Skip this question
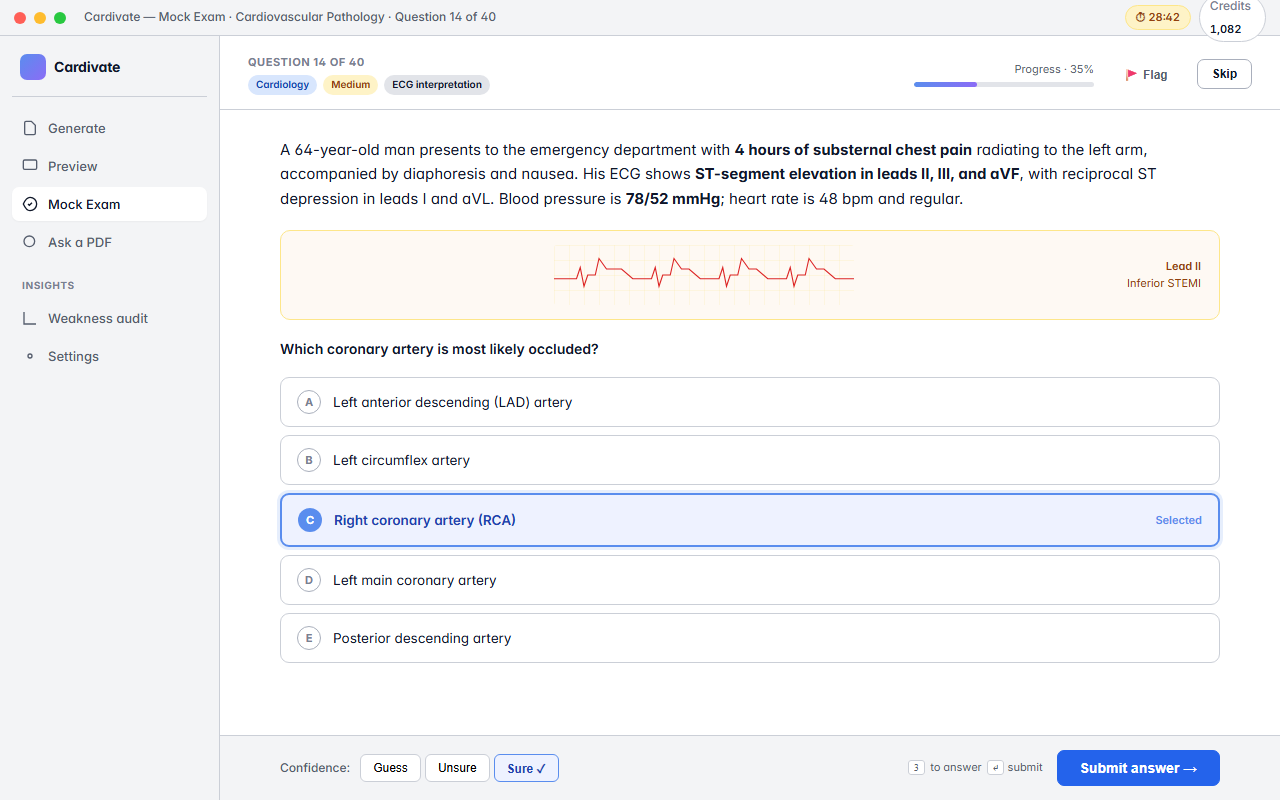Image resolution: width=1280 pixels, height=800 pixels. [x=1224, y=74]
